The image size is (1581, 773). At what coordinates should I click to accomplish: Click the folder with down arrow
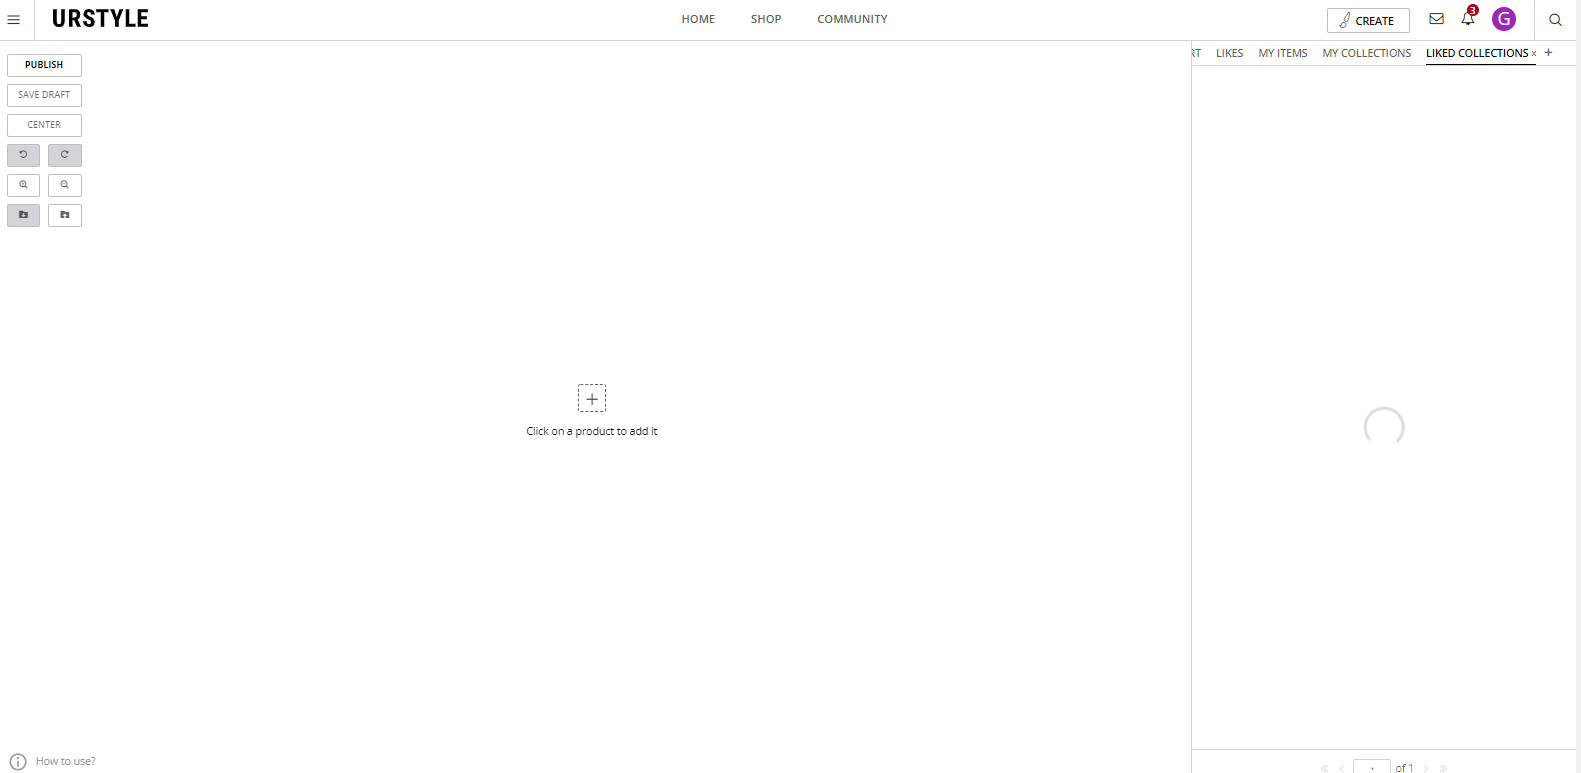coord(23,215)
